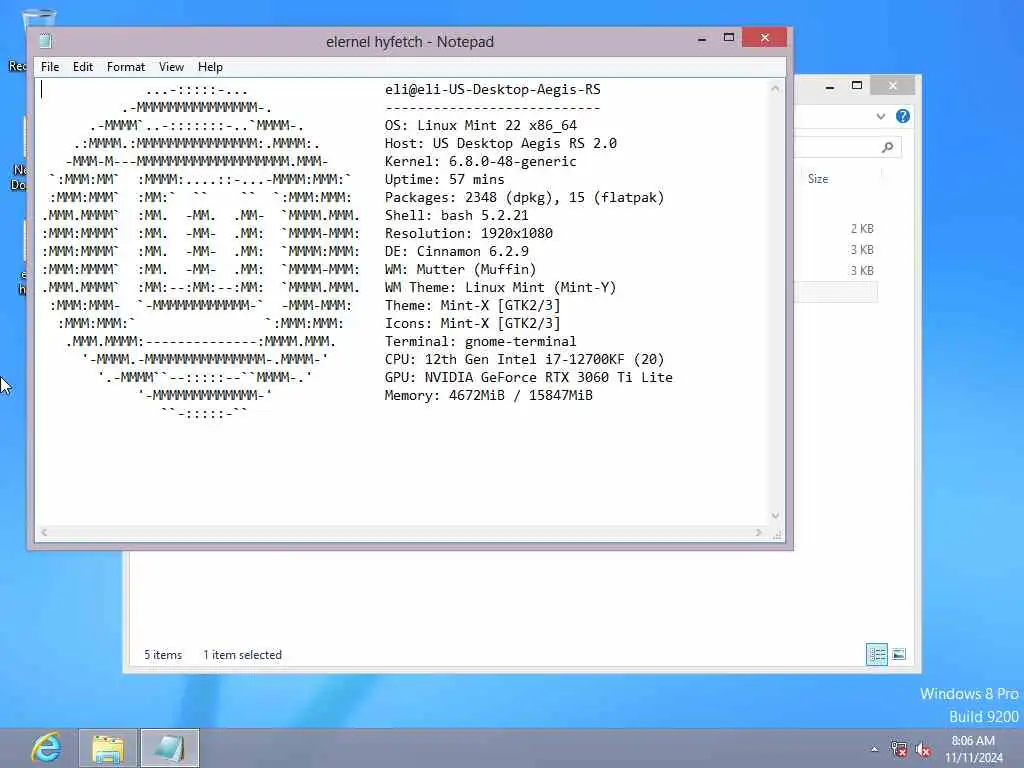Open File Explorer from the taskbar
The height and width of the screenshot is (768, 1024).
(108, 748)
